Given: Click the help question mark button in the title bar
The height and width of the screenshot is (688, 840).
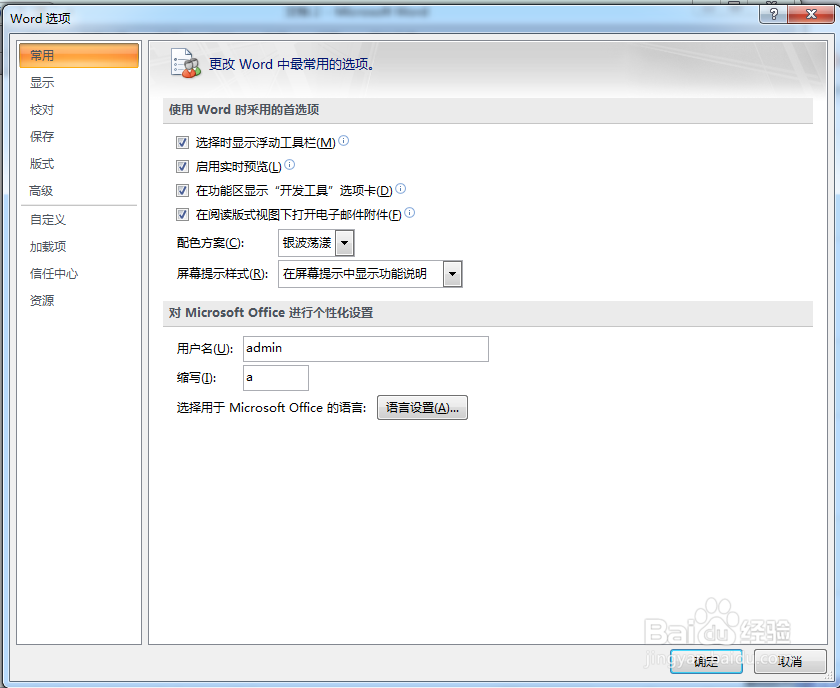Looking at the screenshot, I should click(x=773, y=13).
